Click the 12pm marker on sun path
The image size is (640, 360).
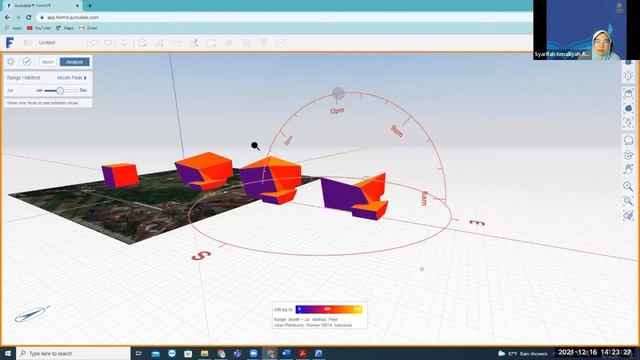(x=337, y=111)
